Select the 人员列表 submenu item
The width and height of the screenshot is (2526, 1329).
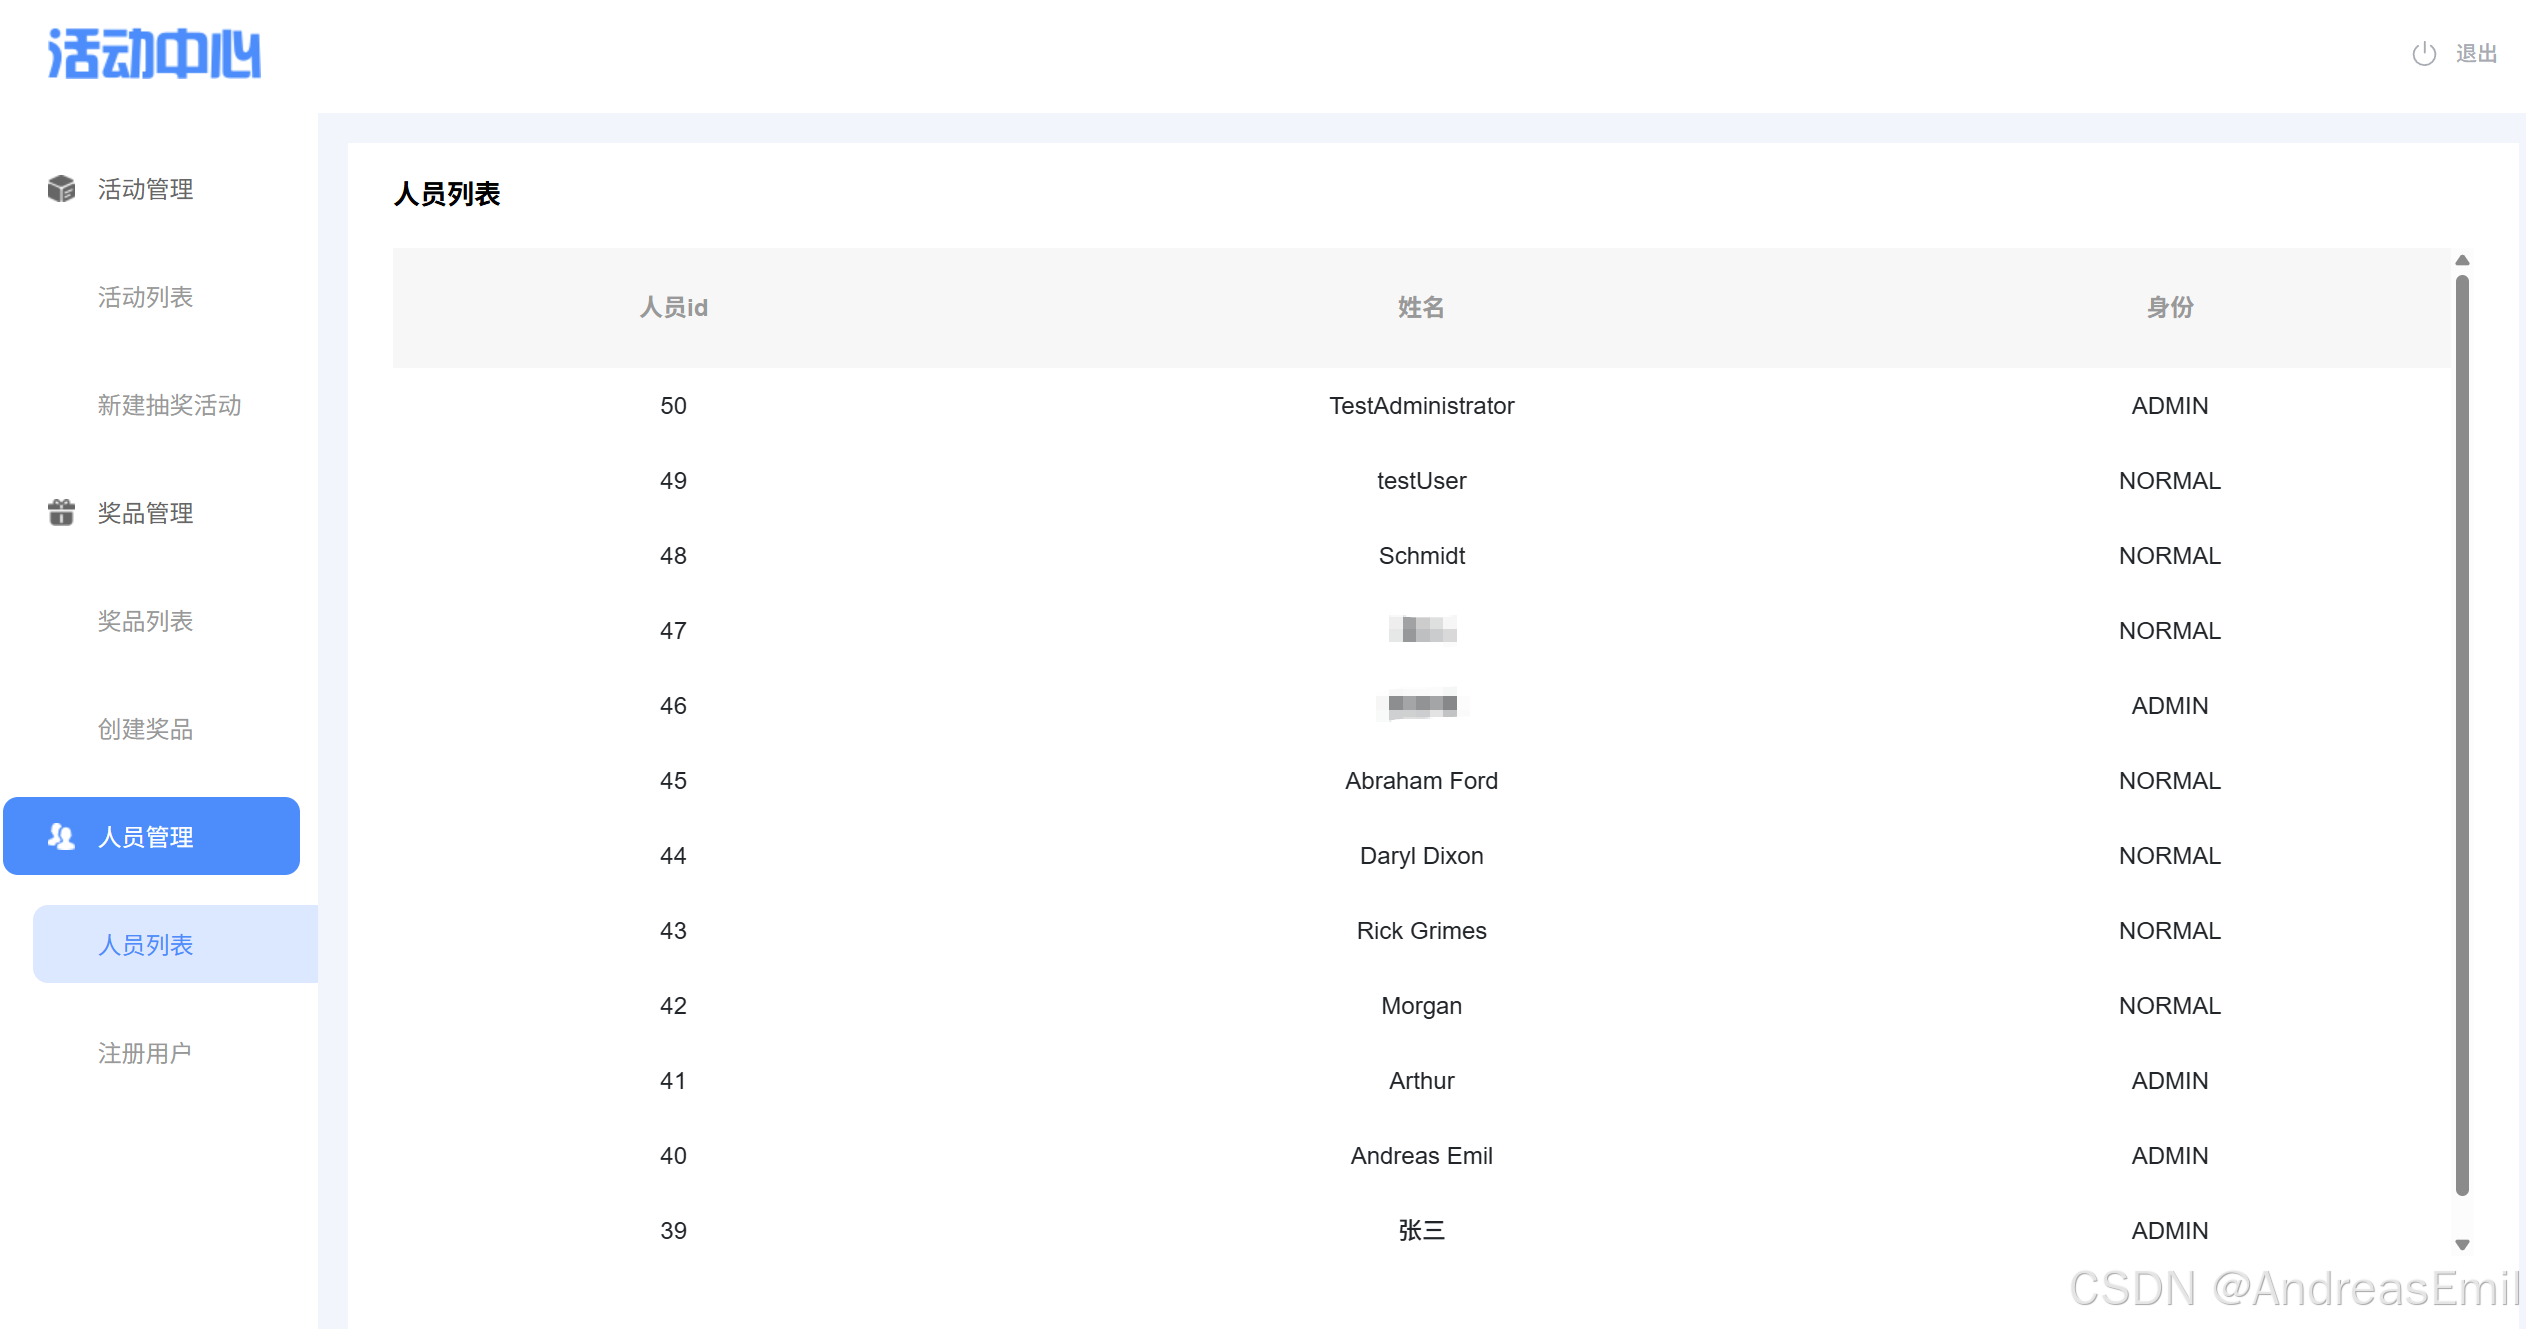(145, 945)
